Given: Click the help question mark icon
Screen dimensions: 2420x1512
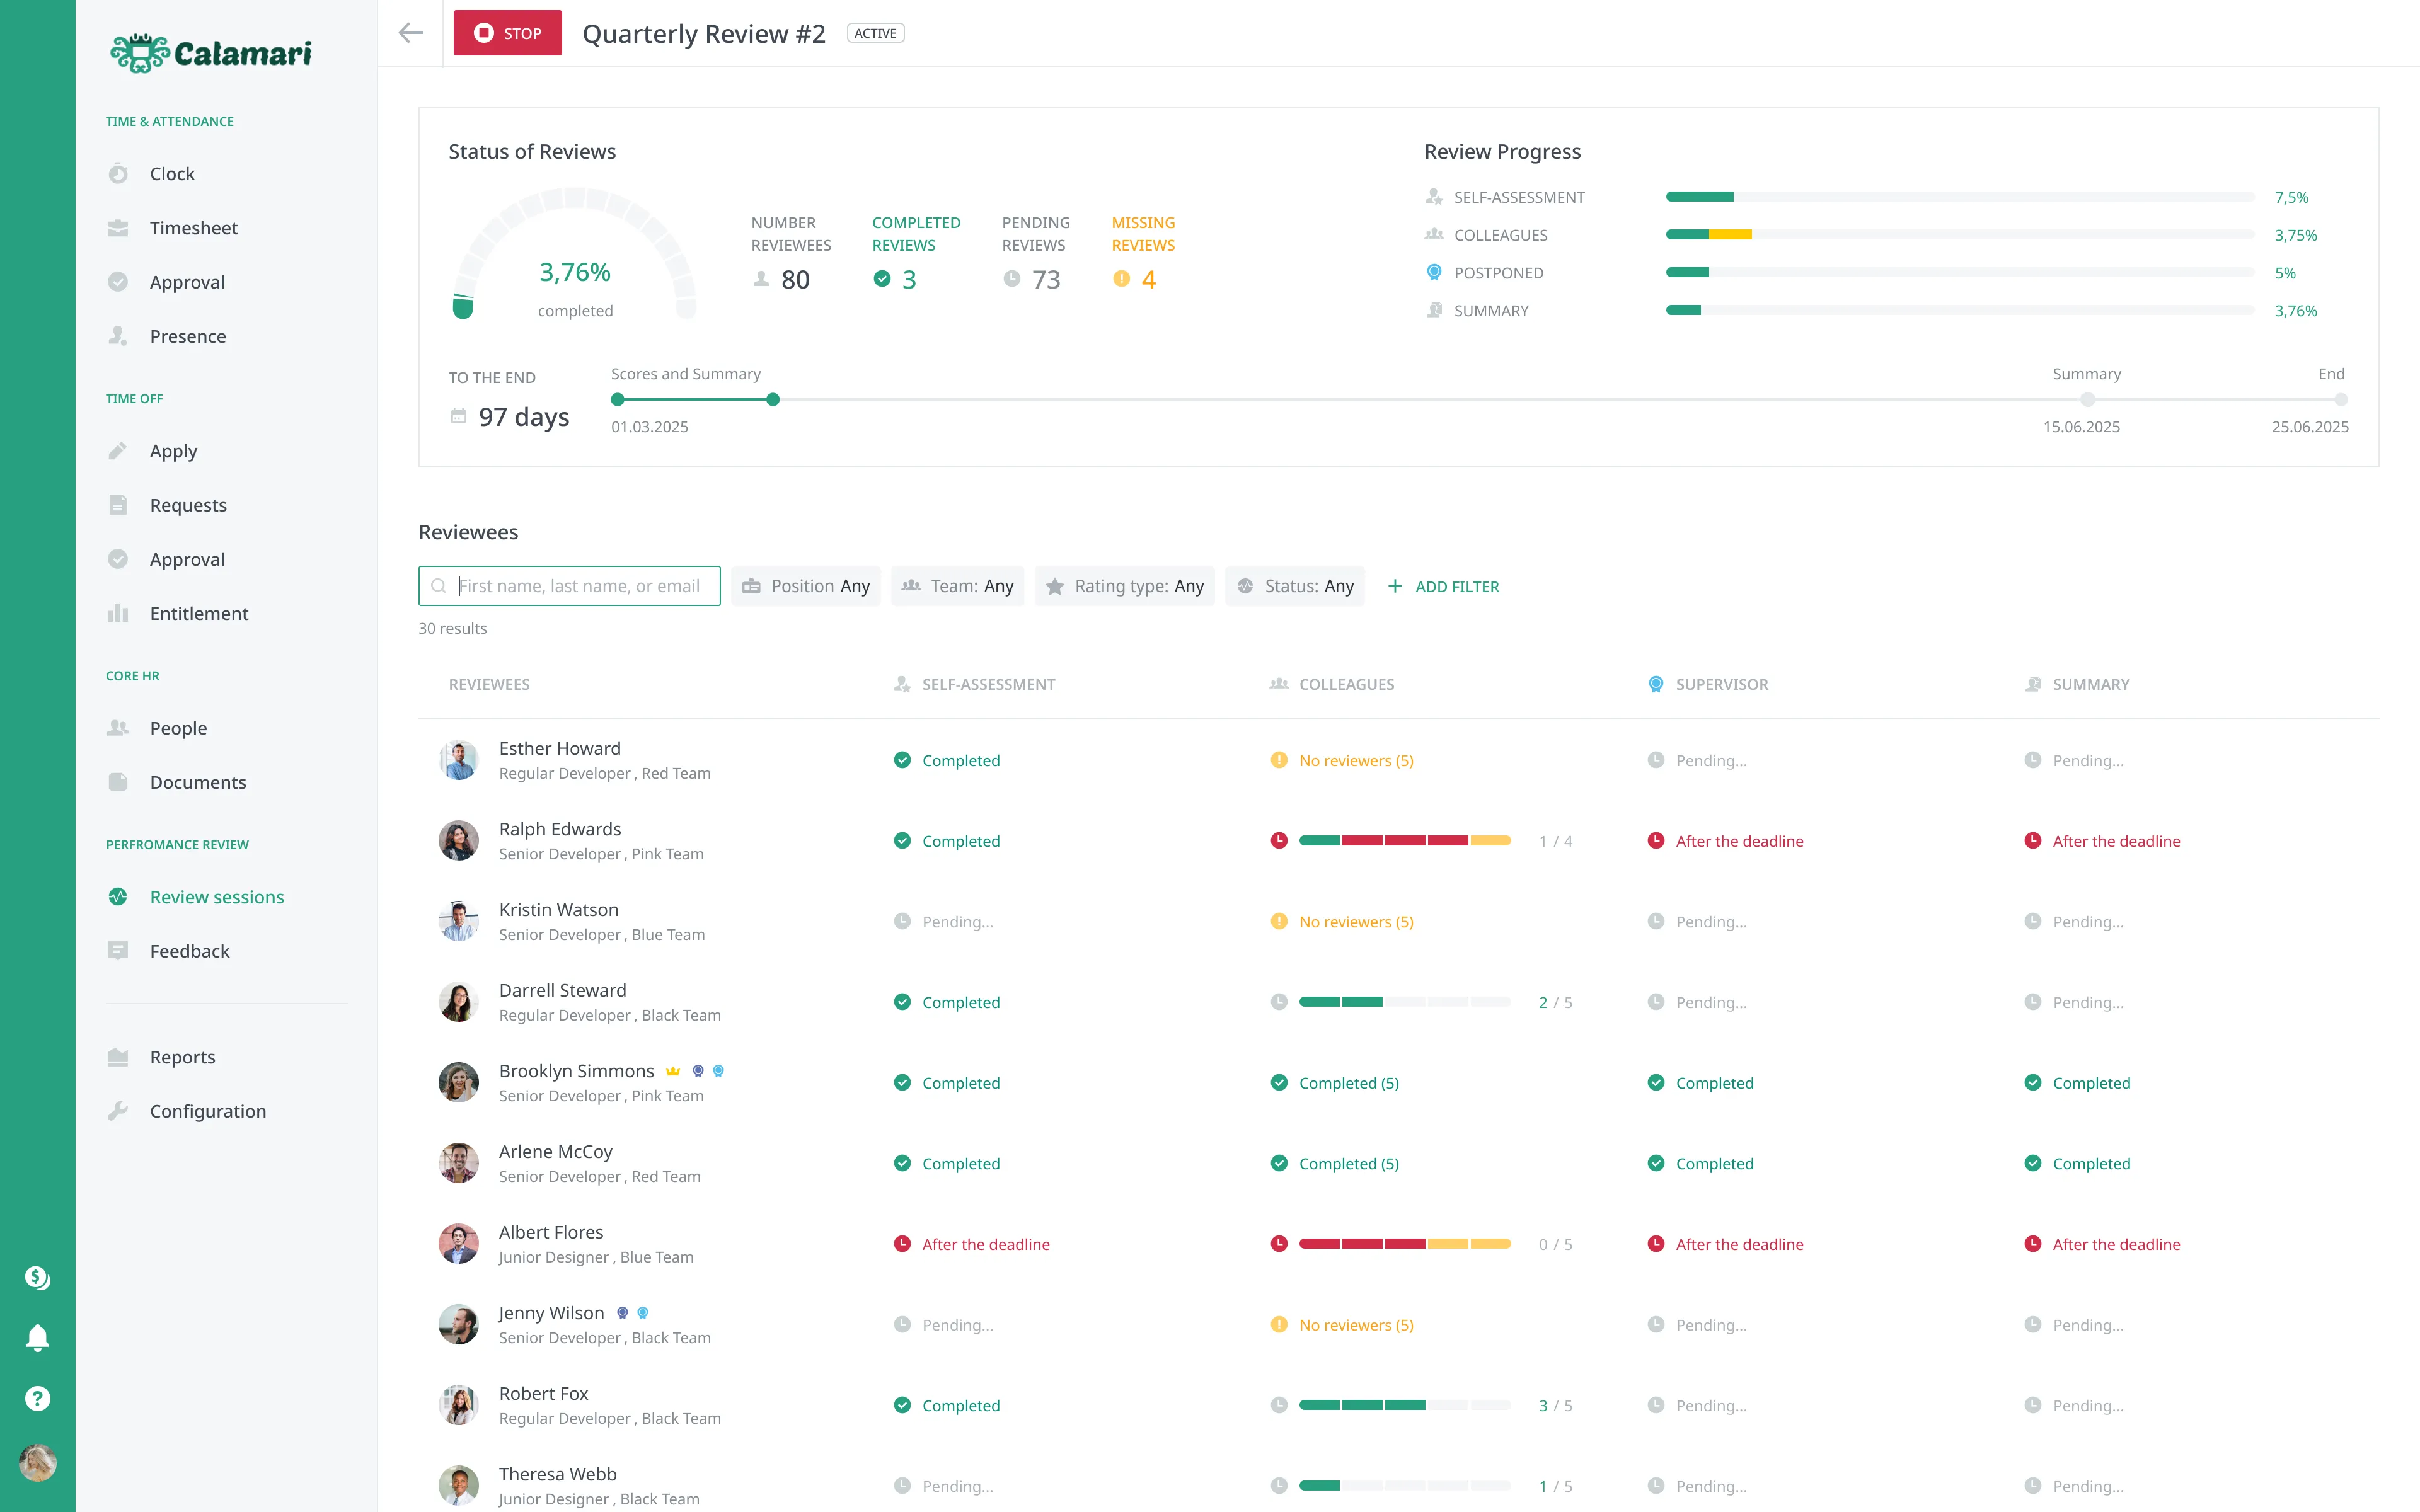Looking at the screenshot, I should point(37,1398).
